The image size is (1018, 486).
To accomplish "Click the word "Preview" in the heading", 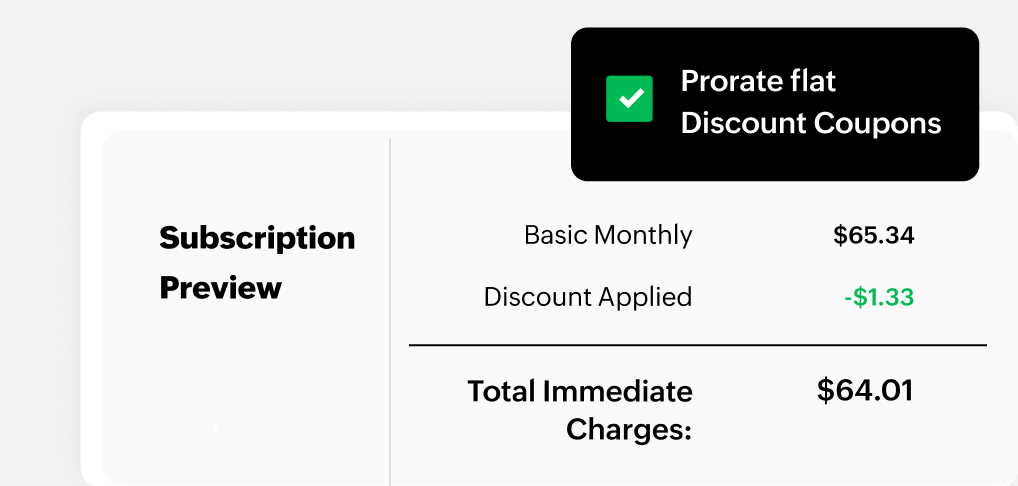I will click(220, 288).
